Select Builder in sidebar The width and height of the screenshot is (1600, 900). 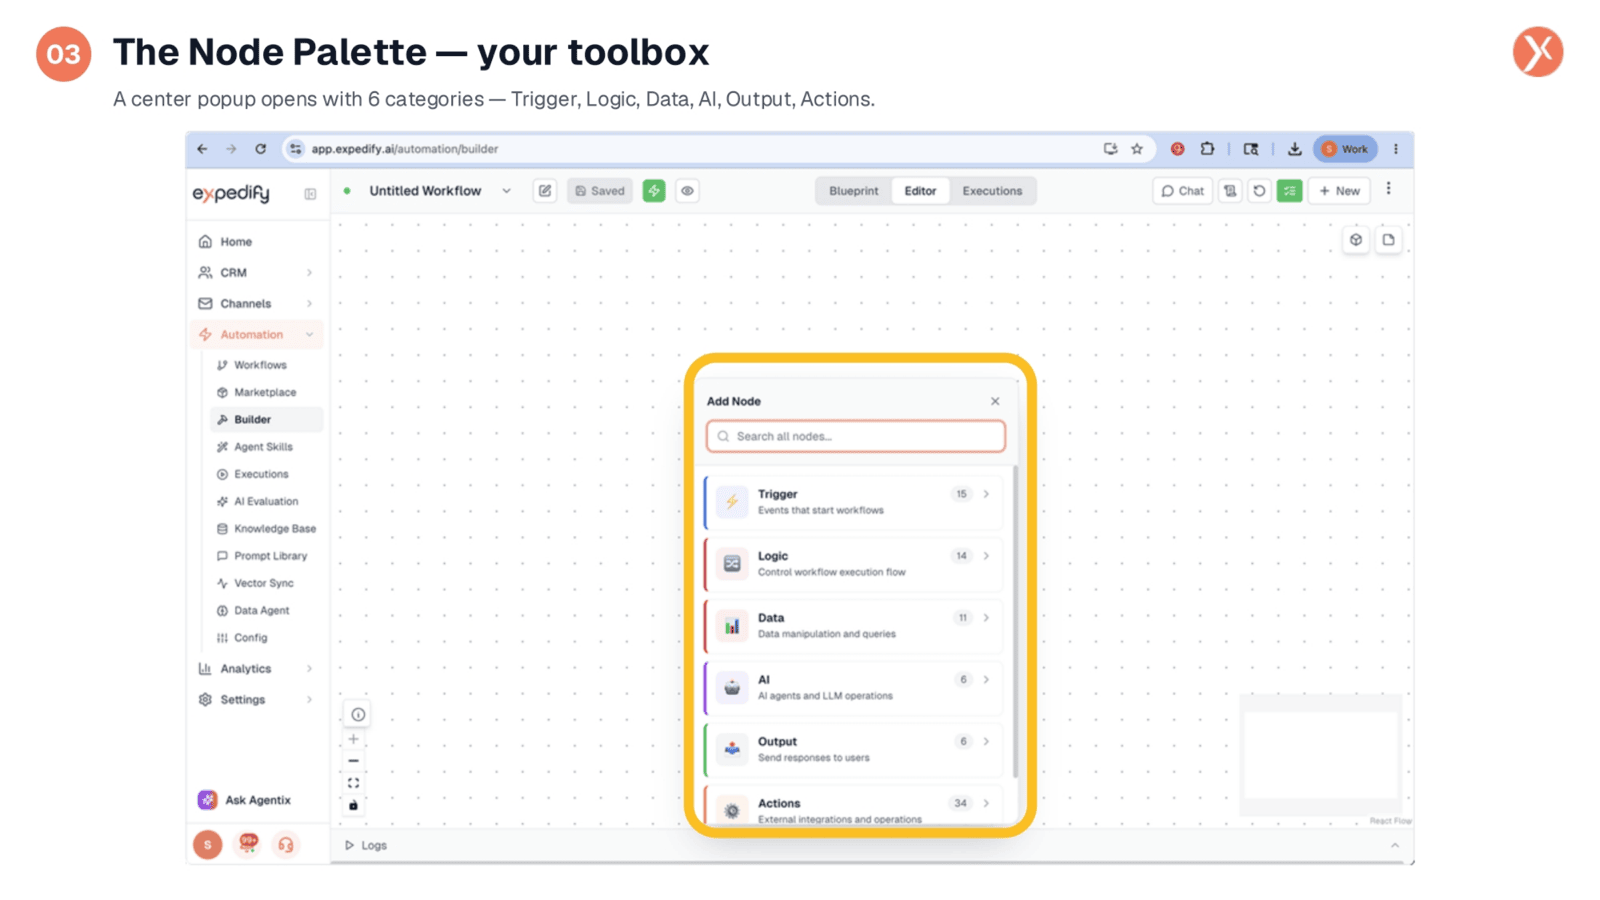[266, 420]
